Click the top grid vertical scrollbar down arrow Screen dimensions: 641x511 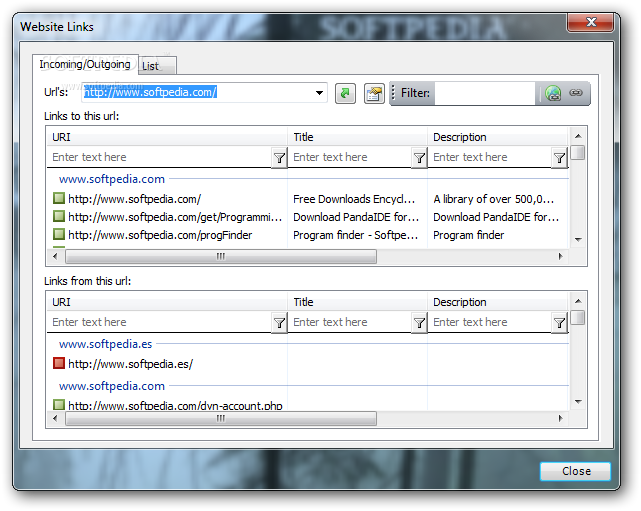[578, 240]
